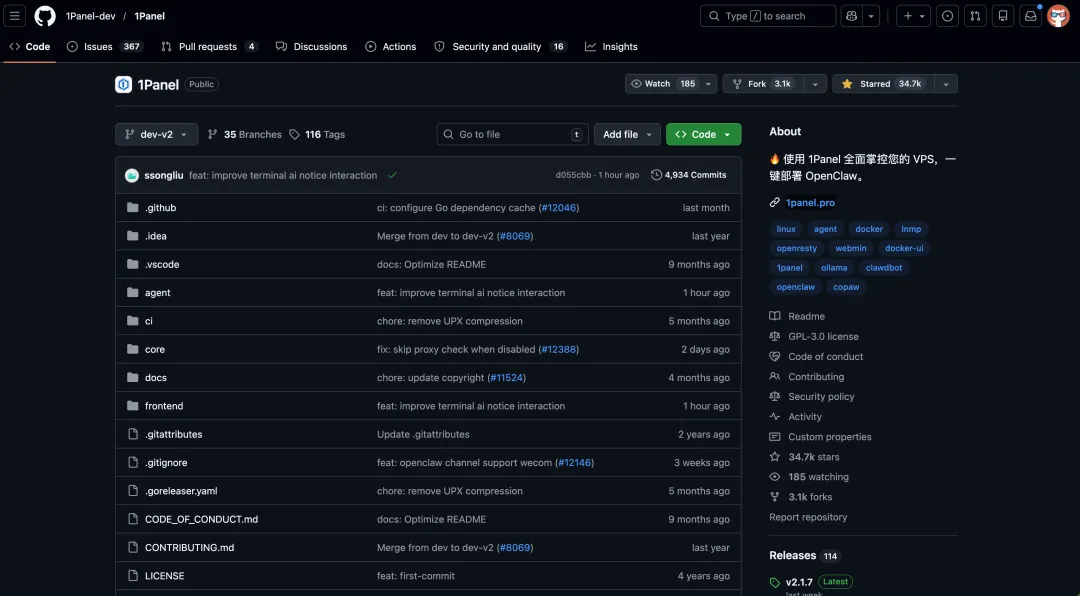Open the core folder
This screenshot has width=1080, height=596.
155,349
